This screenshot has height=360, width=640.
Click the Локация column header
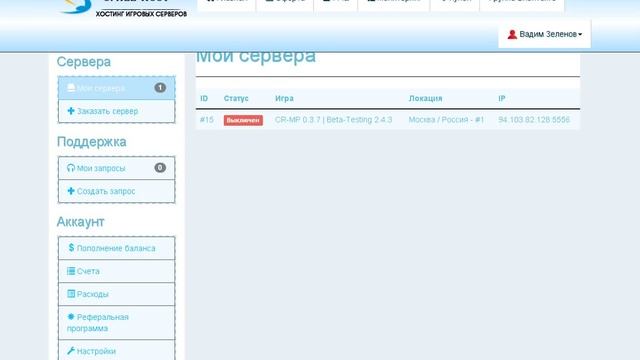pyautogui.click(x=425, y=98)
